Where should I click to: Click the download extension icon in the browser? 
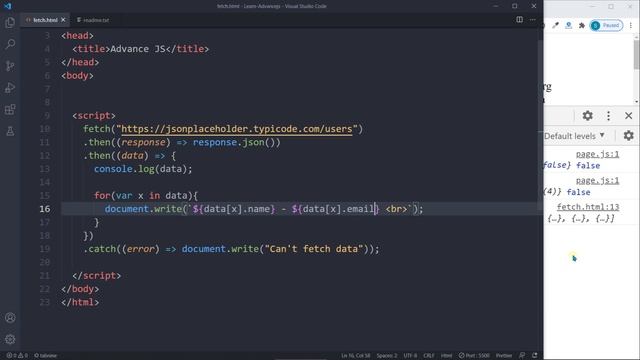[569, 25]
